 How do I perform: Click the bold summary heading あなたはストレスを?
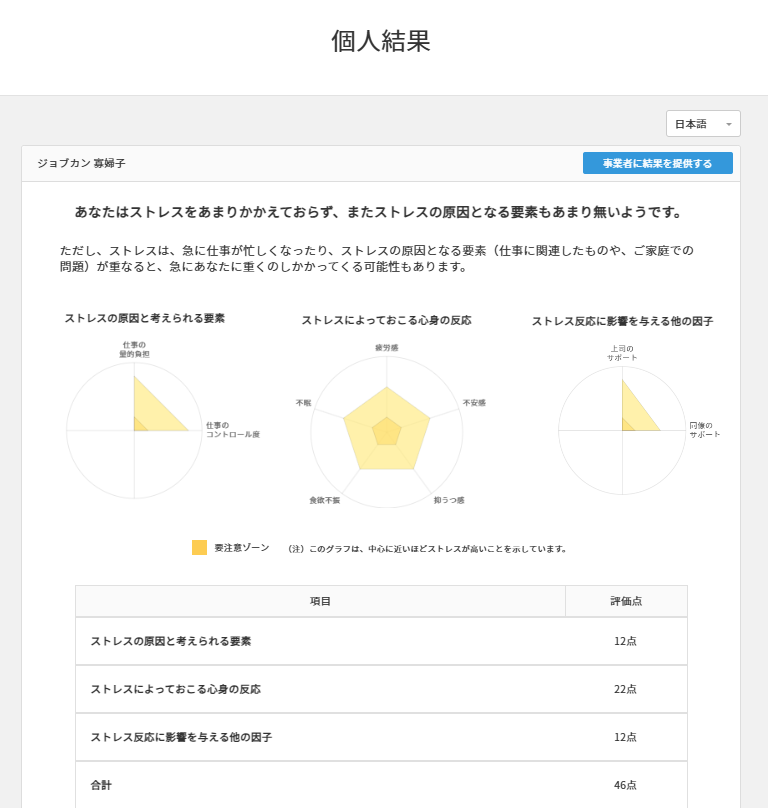coord(379,212)
